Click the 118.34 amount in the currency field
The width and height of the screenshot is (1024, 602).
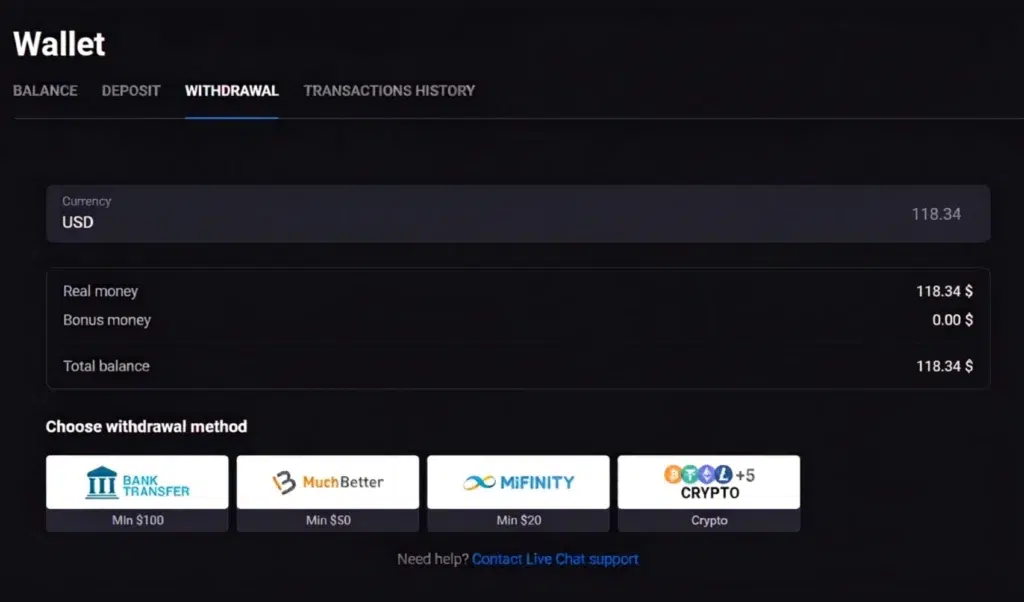click(x=936, y=214)
